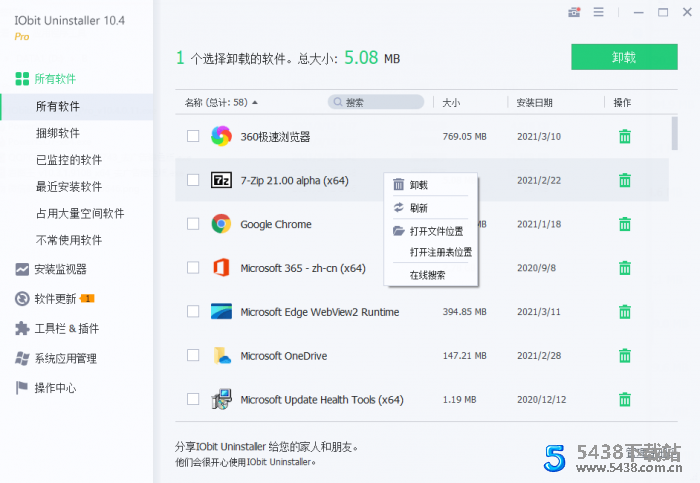Click the 360极速浏览器 app icon
Image resolution: width=700 pixels, height=483 pixels.
pos(221,136)
